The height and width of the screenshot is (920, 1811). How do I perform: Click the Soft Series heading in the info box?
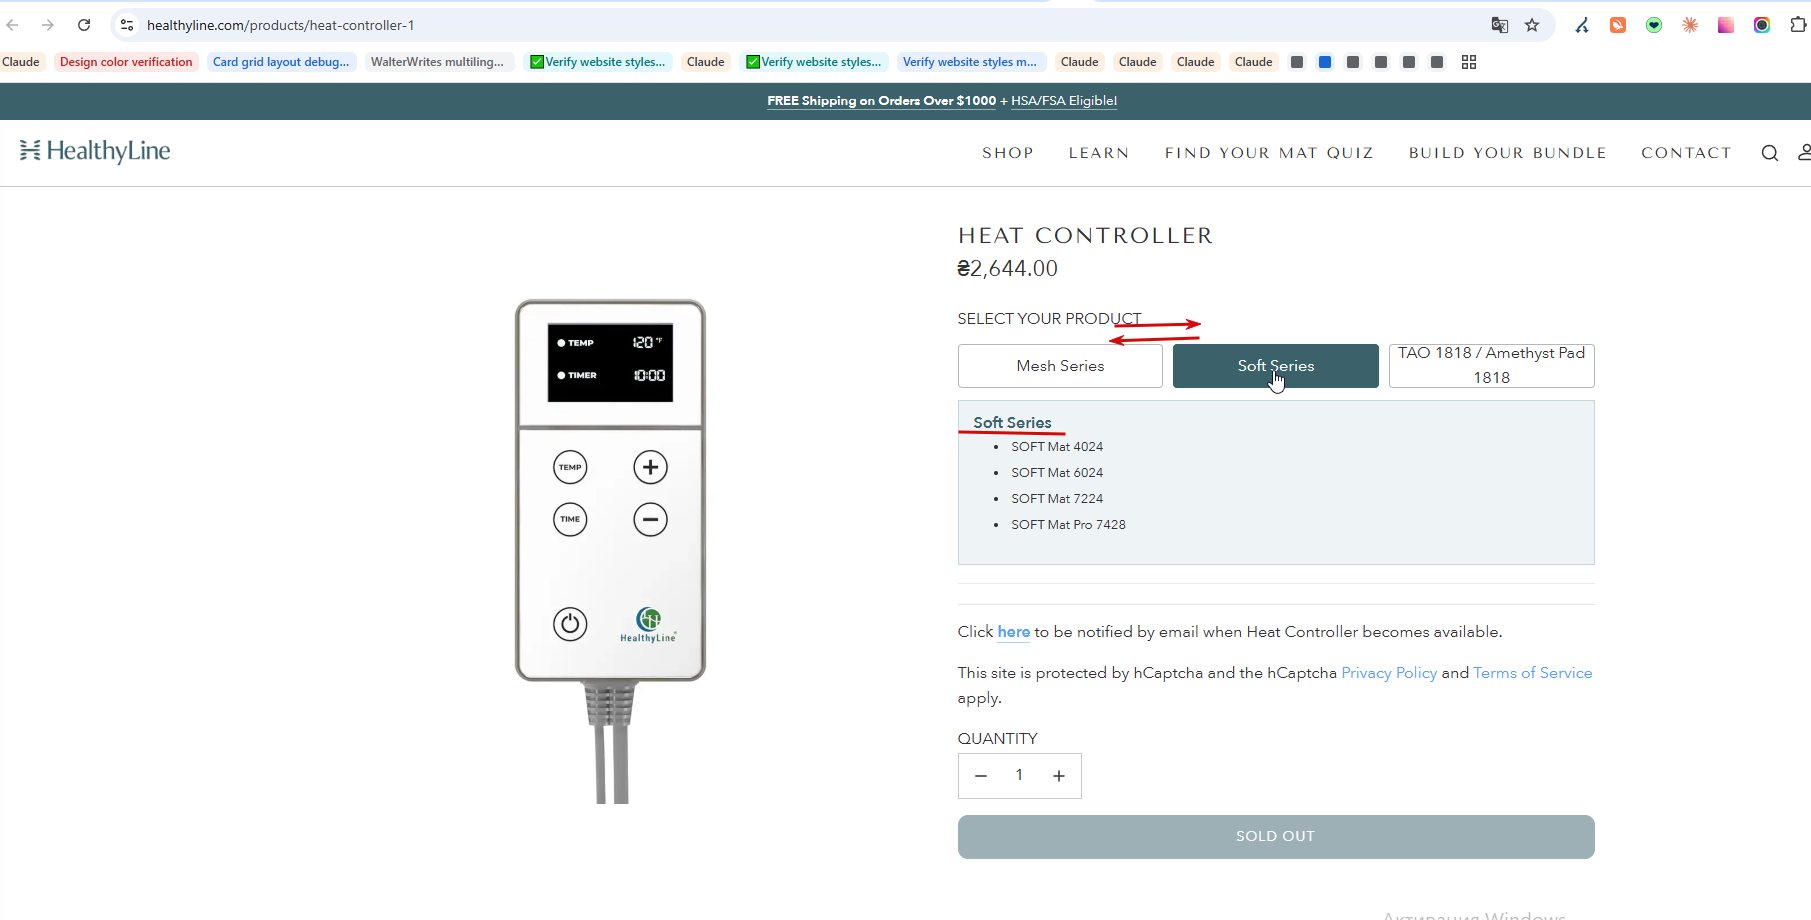[x=1012, y=423]
